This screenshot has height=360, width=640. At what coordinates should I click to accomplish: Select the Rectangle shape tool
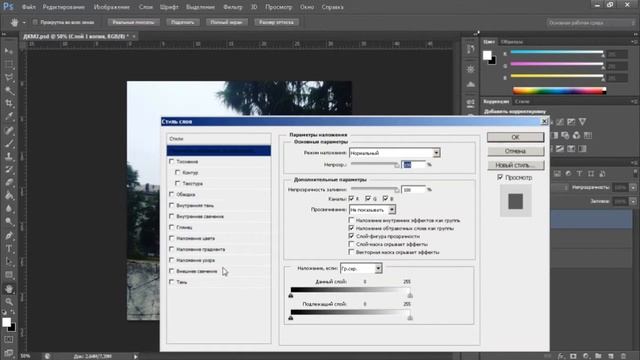9,275
